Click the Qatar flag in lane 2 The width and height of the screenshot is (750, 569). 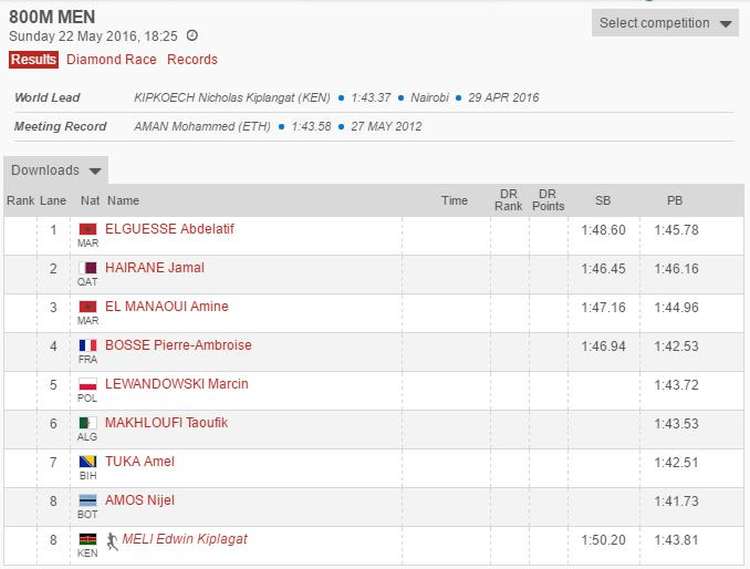click(88, 268)
